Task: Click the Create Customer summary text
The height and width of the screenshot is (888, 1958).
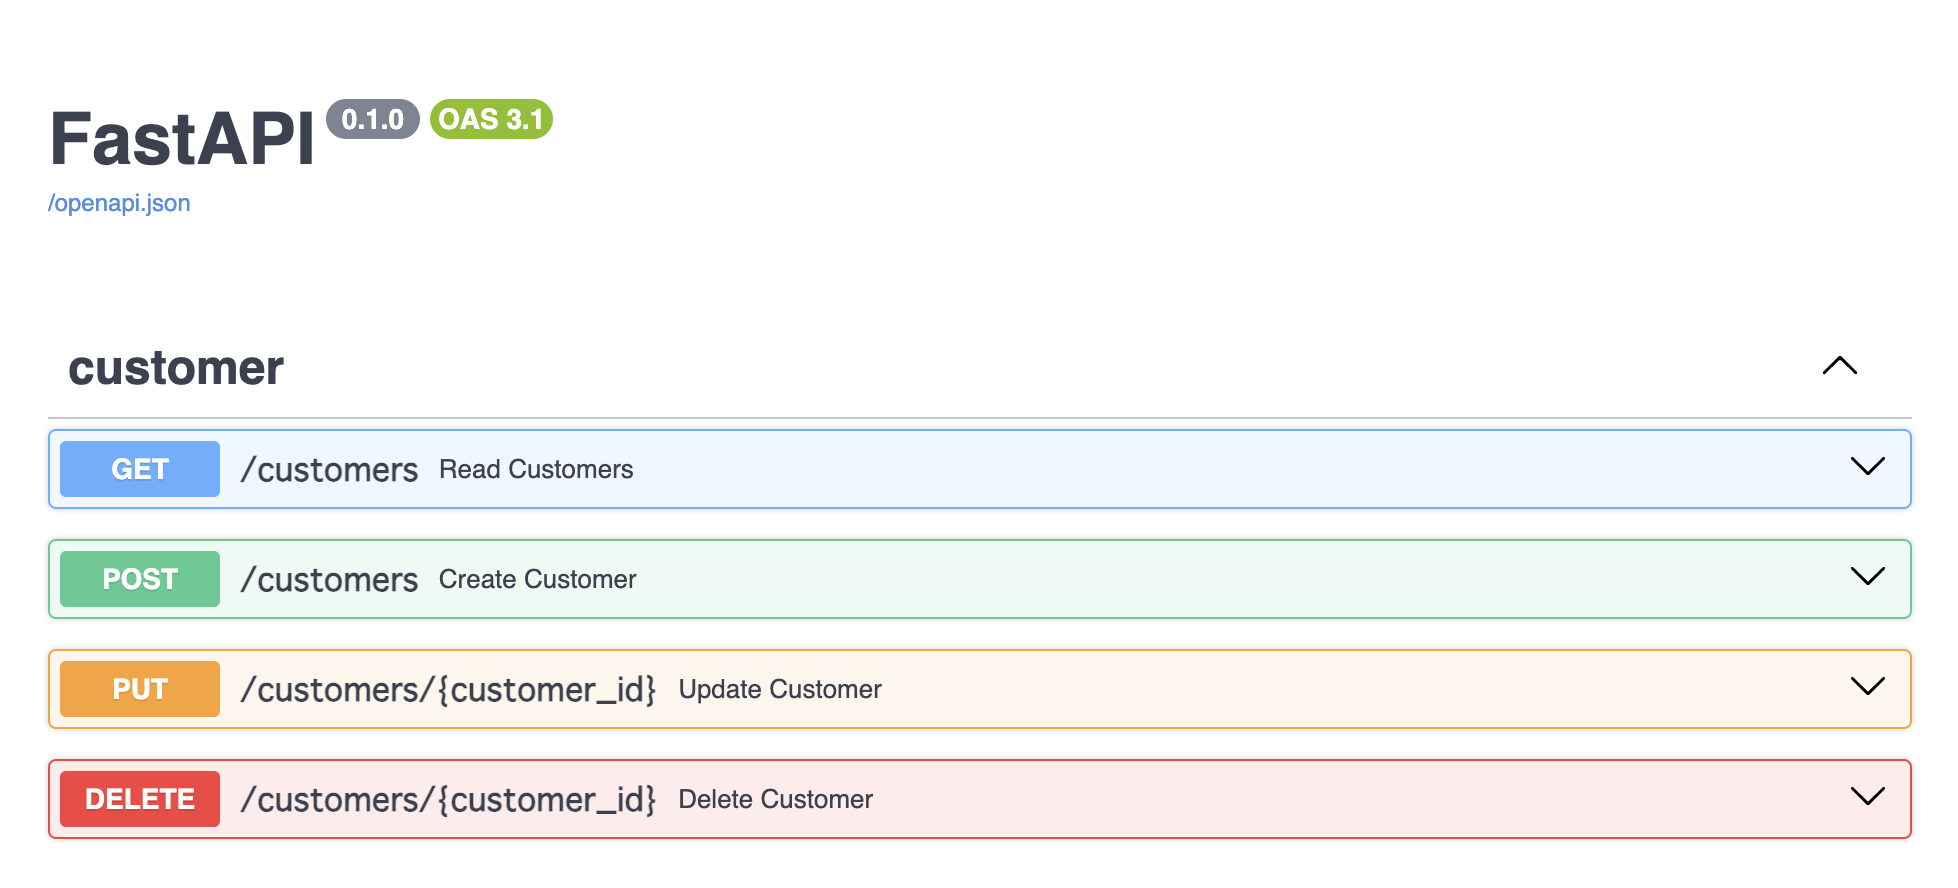Action: click(x=537, y=580)
